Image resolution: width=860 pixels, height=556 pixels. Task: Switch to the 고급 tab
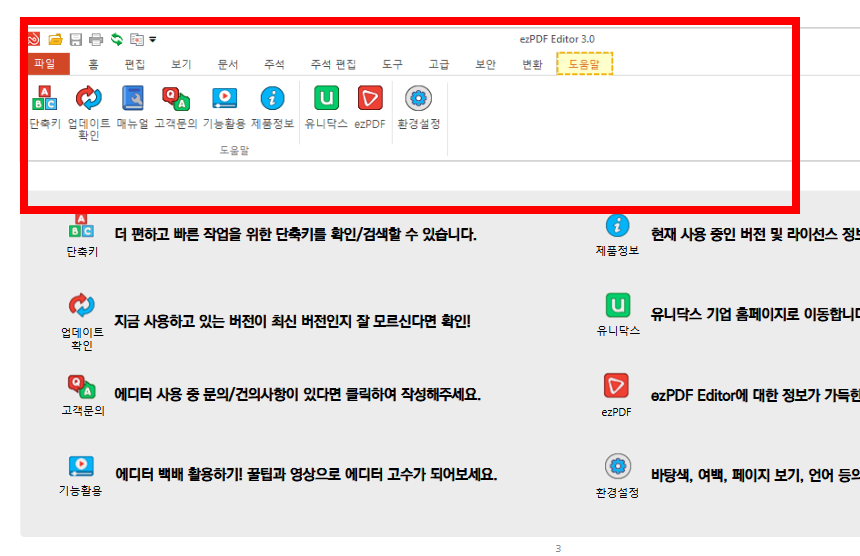(x=439, y=64)
